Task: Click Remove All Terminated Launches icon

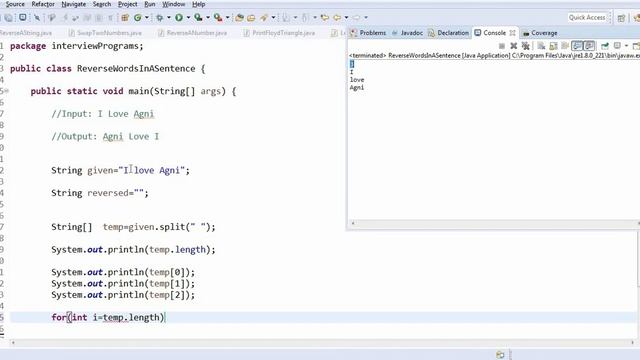Action: pos(526,46)
